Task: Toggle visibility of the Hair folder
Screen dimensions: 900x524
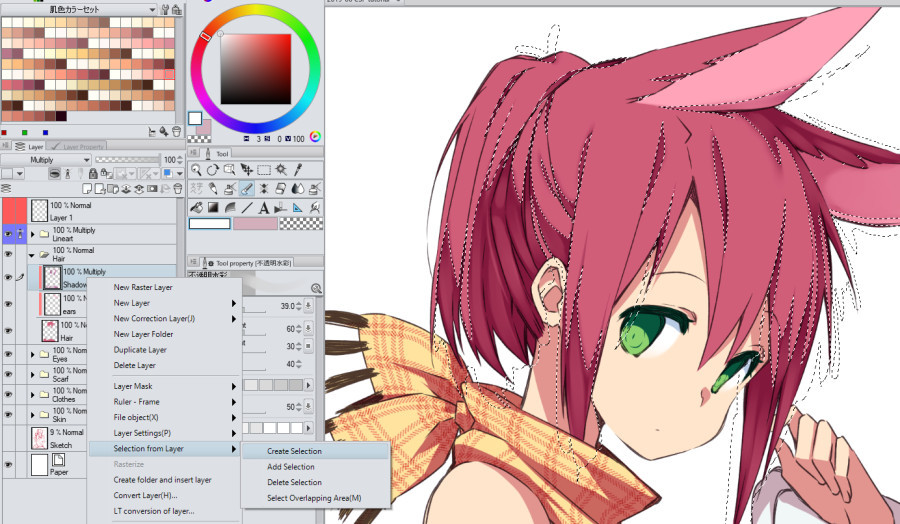Action: [8, 254]
